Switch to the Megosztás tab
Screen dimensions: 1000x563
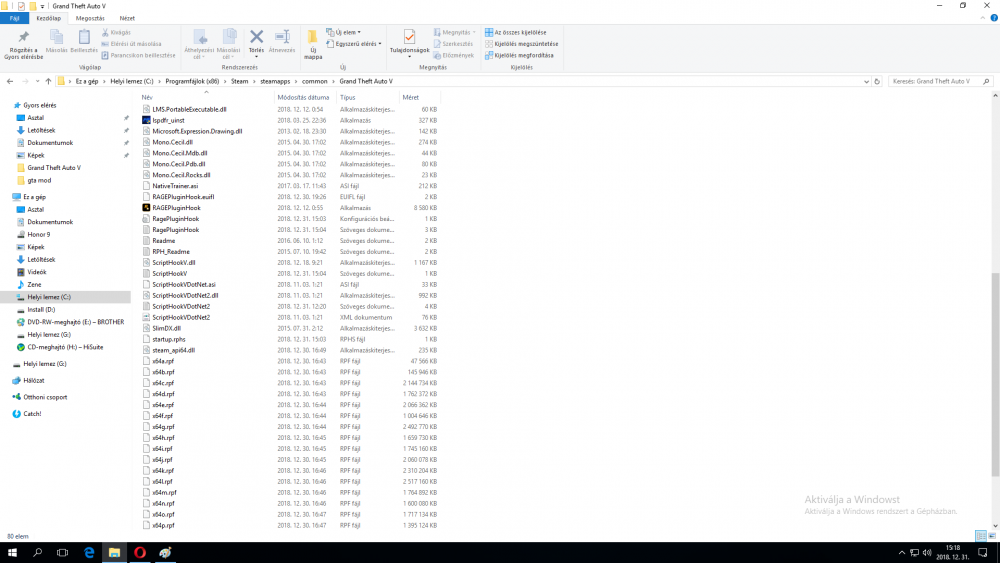click(90, 18)
